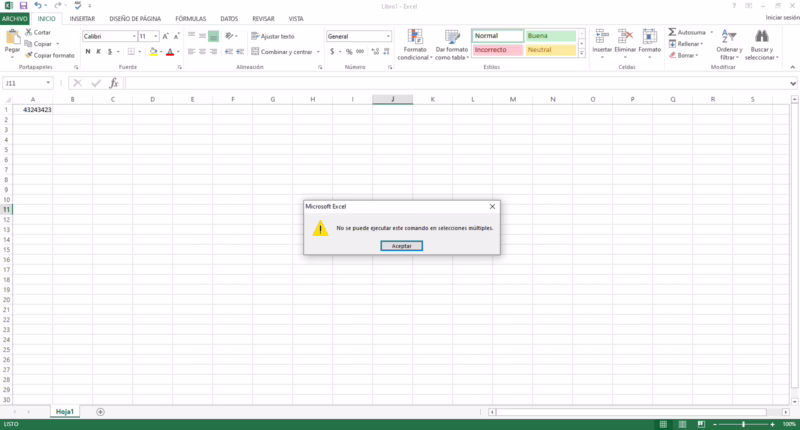Apply yellow fill color bucket
Image resolution: width=800 pixels, height=430 pixels.
pyautogui.click(x=153, y=52)
